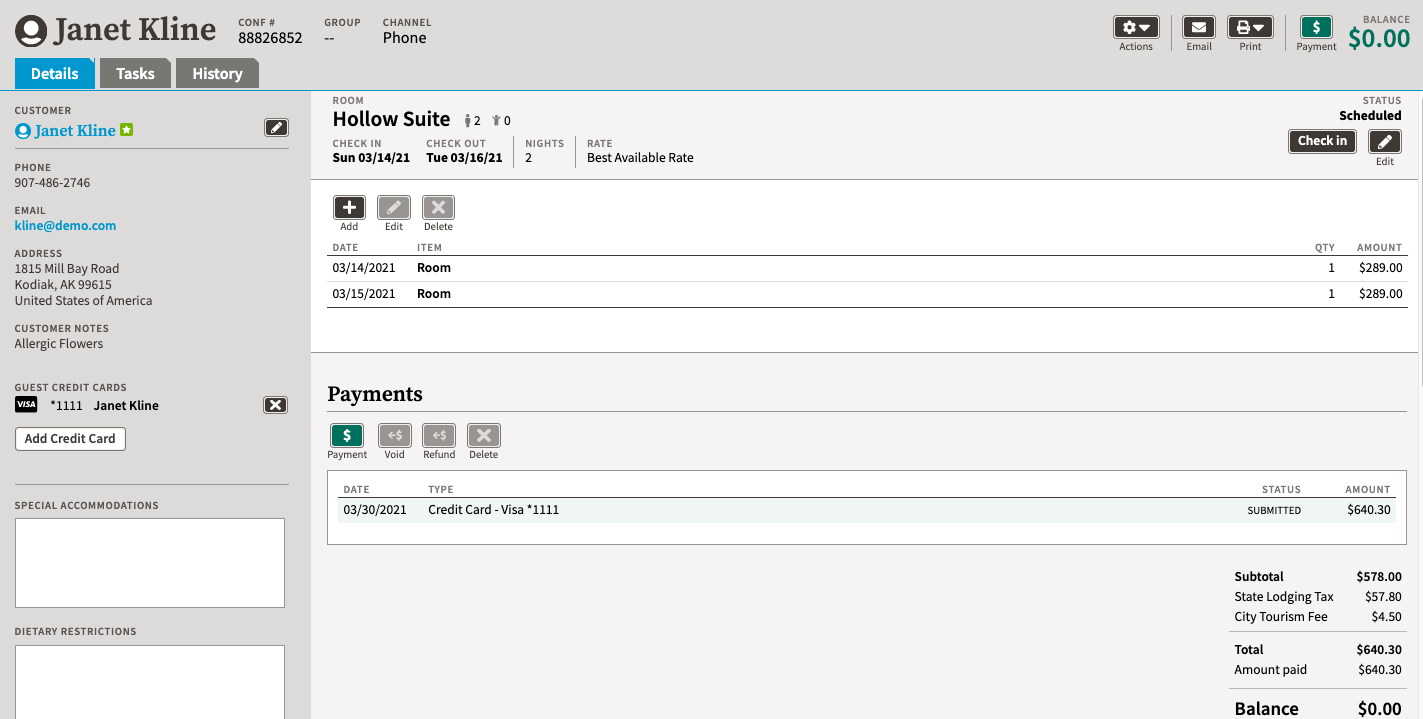Edit reservation using pencil icon near Status
The width and height of the screenshot is (1423, 719).
pos(1384,141)
